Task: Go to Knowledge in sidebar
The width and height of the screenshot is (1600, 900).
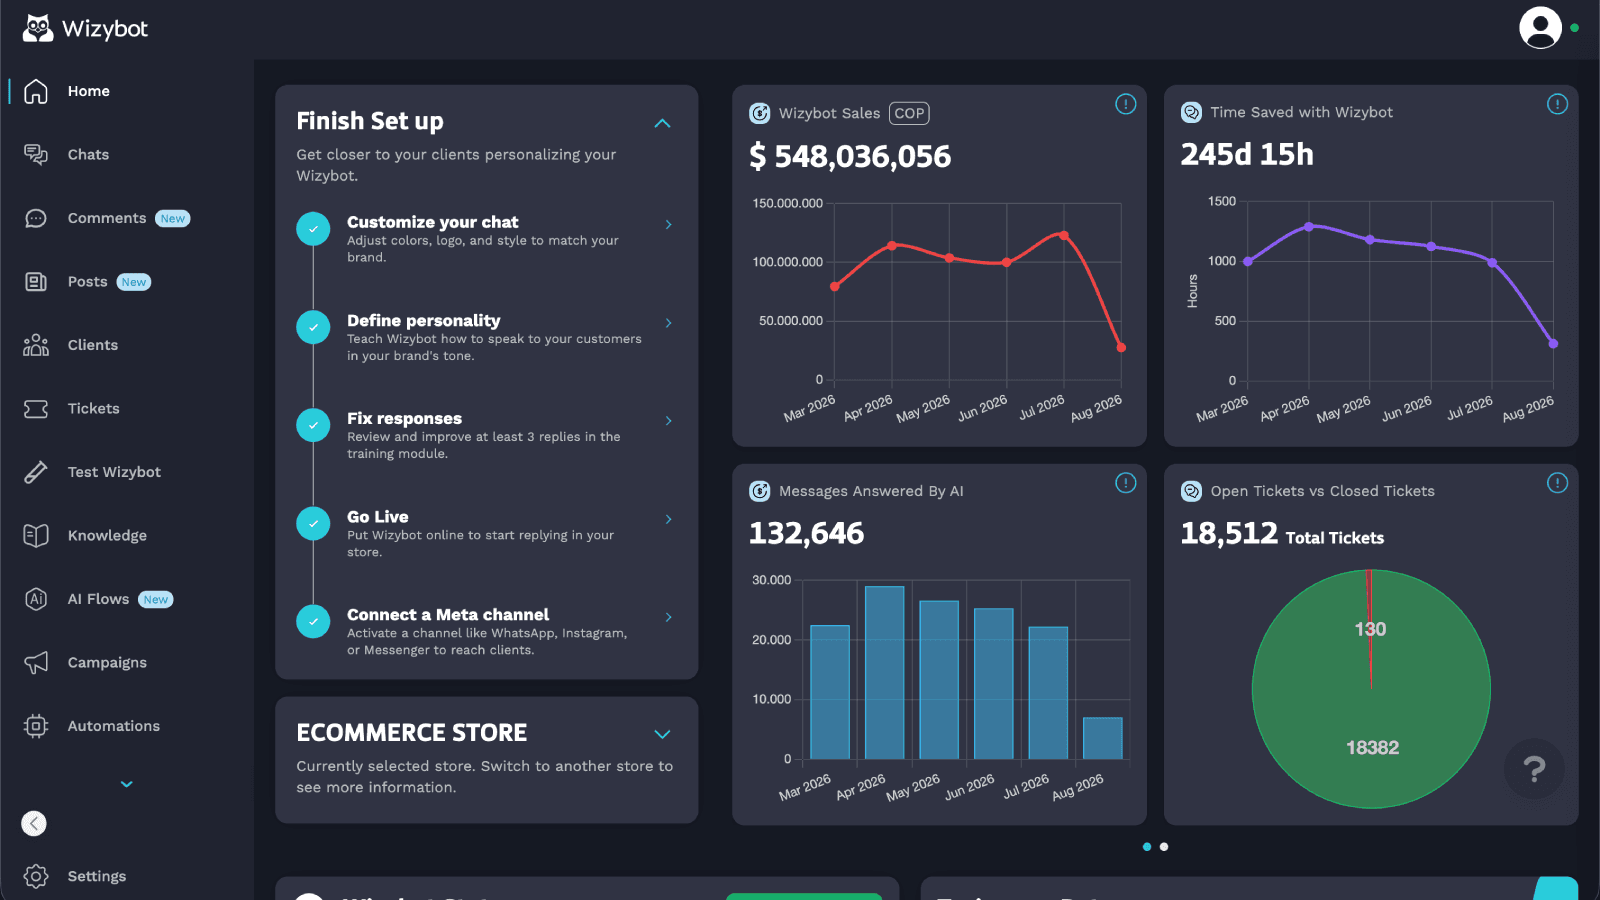Action: (107, 536)
